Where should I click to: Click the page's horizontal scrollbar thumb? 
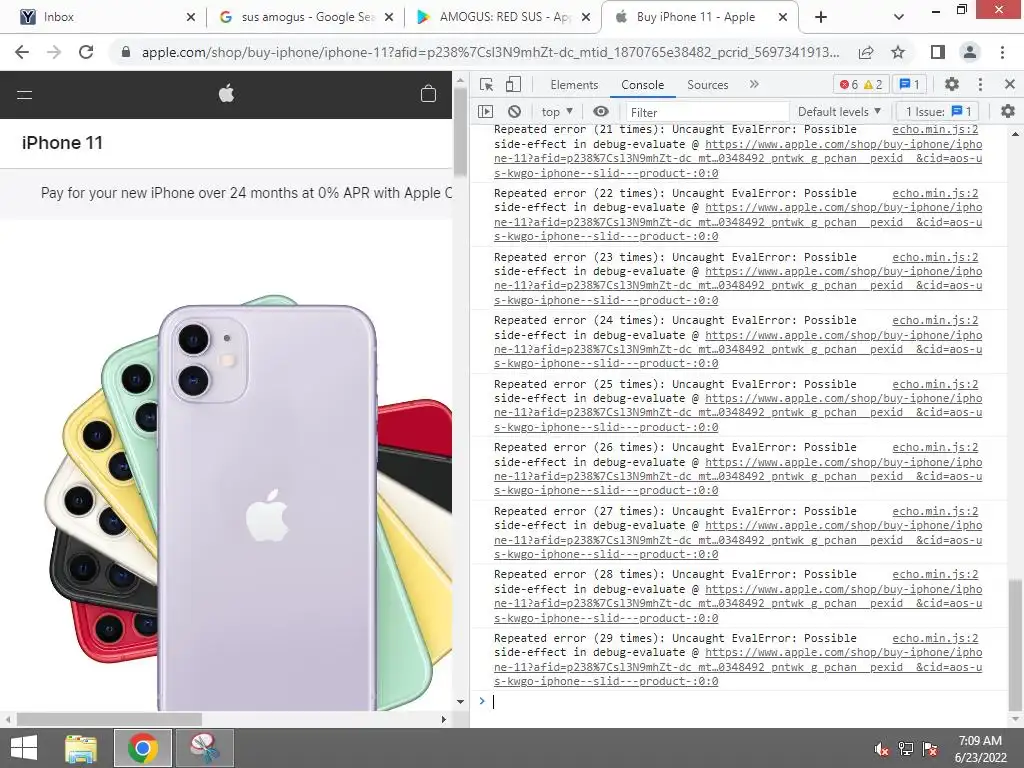(x=109, y=719)
